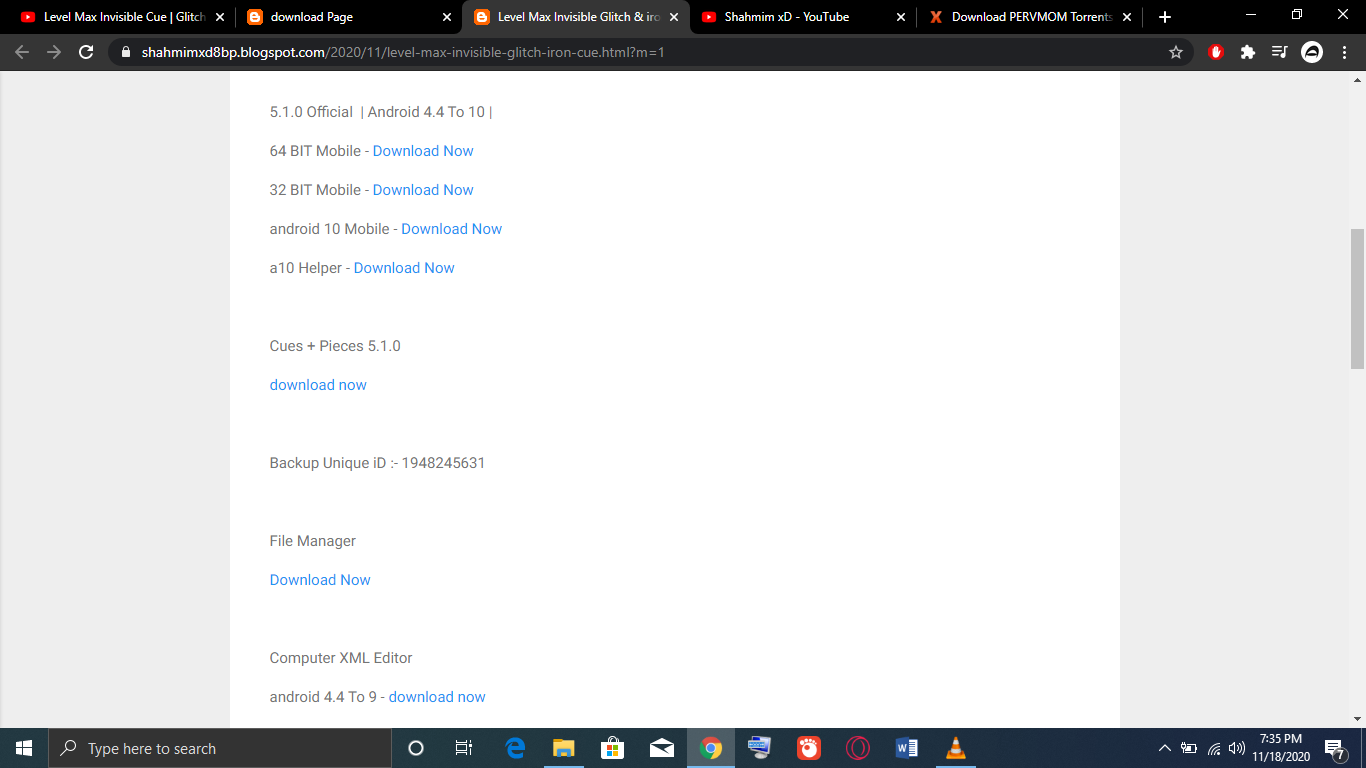Click the scrollbar down arrow
Viewport: 1366px width, 768px height.
(1357, 719)
